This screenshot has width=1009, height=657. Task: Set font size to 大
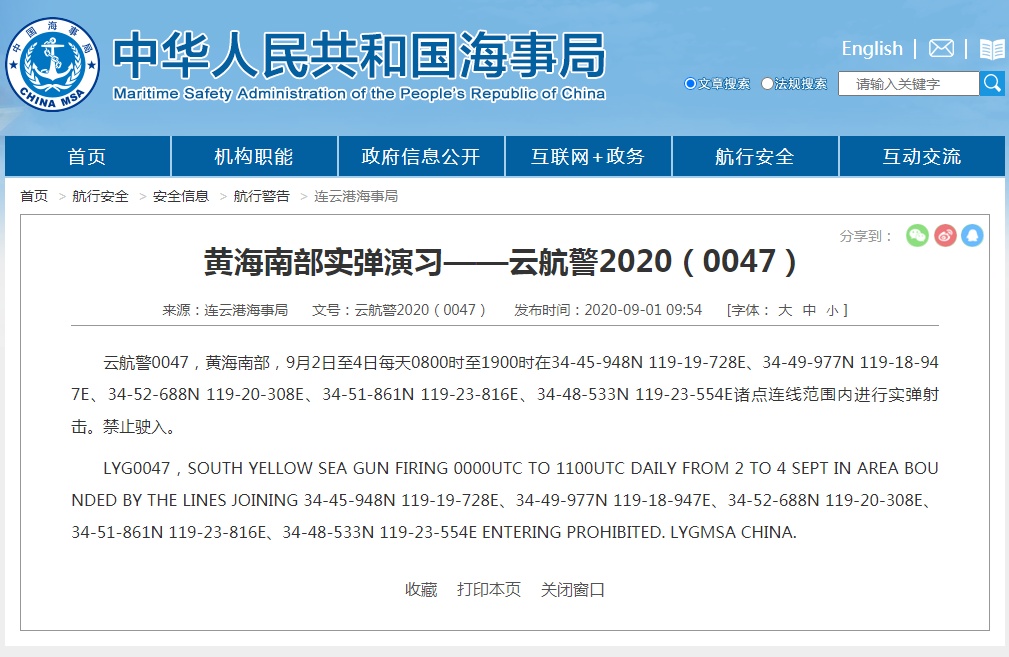click(785, 310)
